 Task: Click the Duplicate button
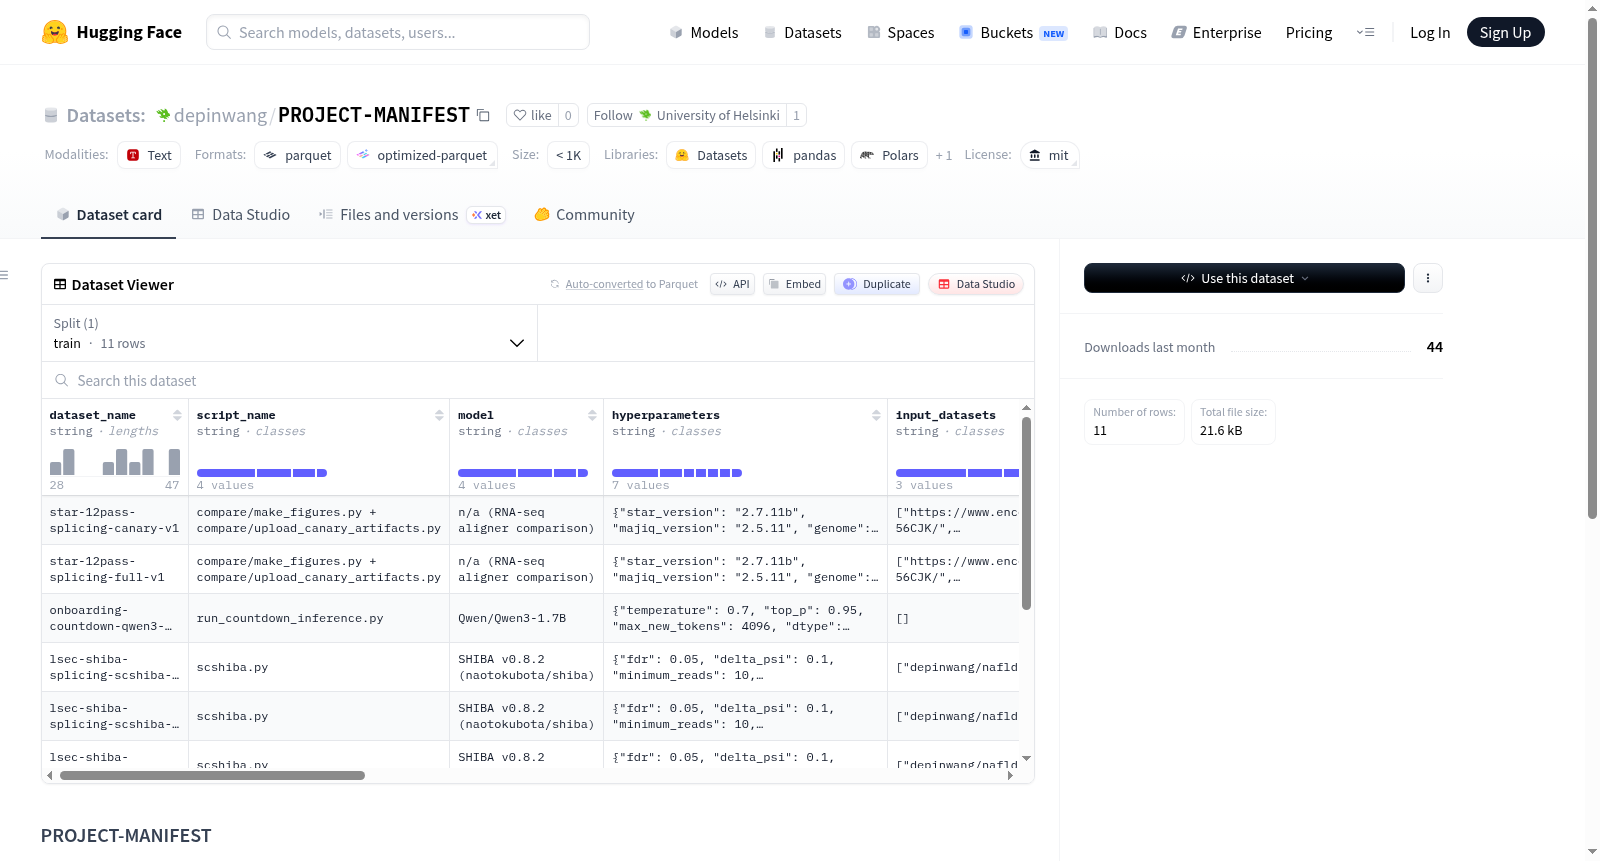(877, 284)
